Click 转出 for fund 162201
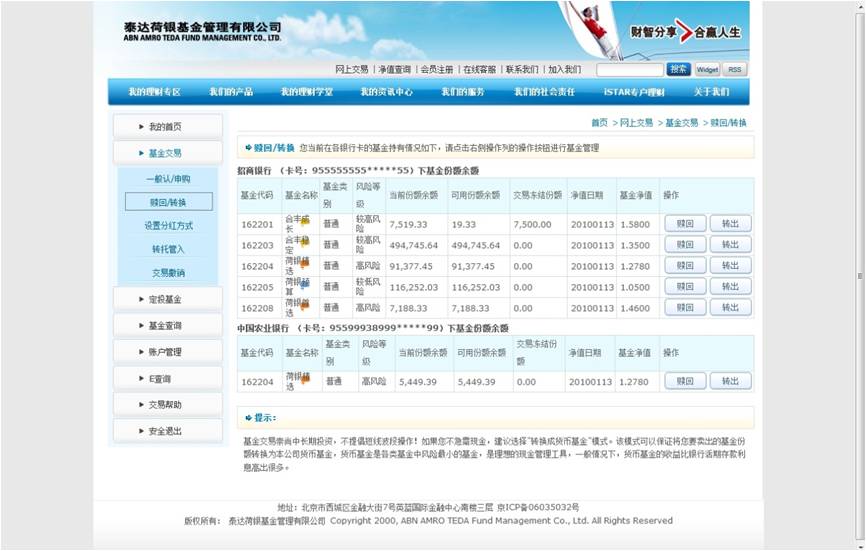Viewport: 866px width, 551px height. [x=730, y=224]
